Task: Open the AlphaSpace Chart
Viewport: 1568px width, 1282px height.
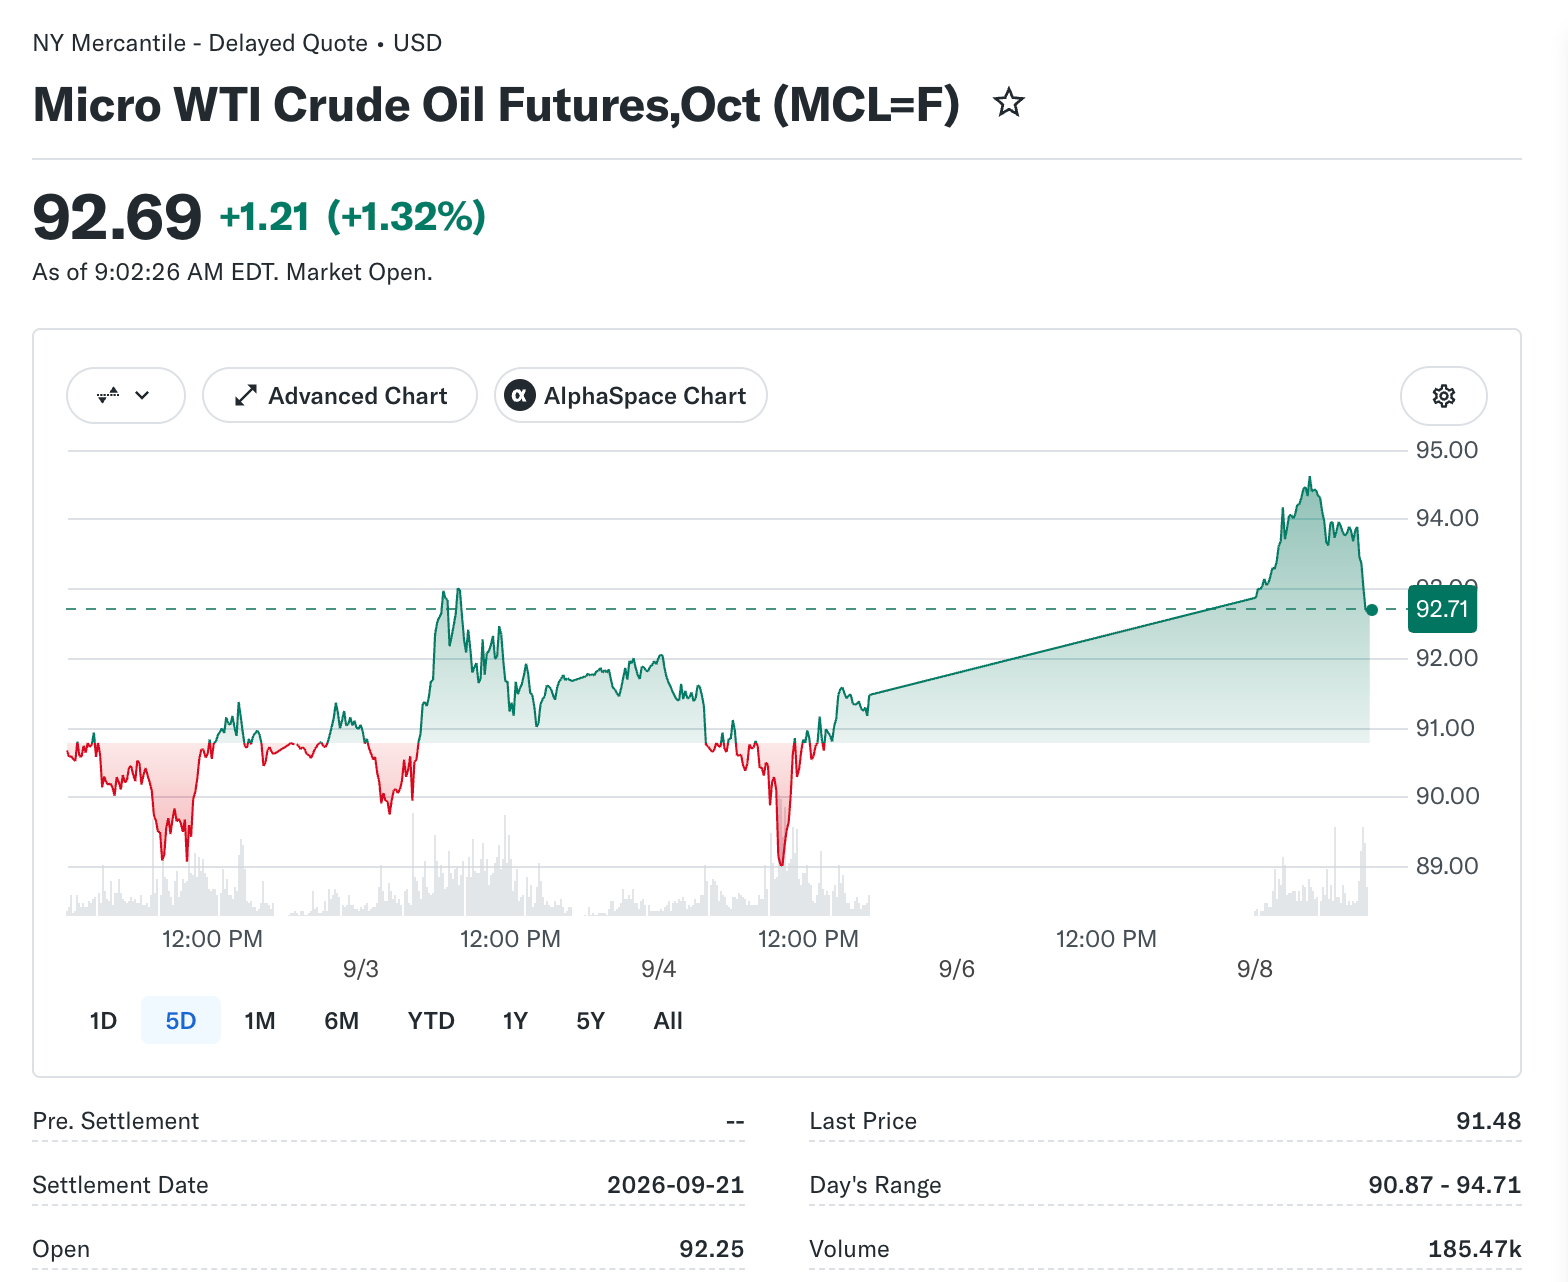Action: (631, 396)
